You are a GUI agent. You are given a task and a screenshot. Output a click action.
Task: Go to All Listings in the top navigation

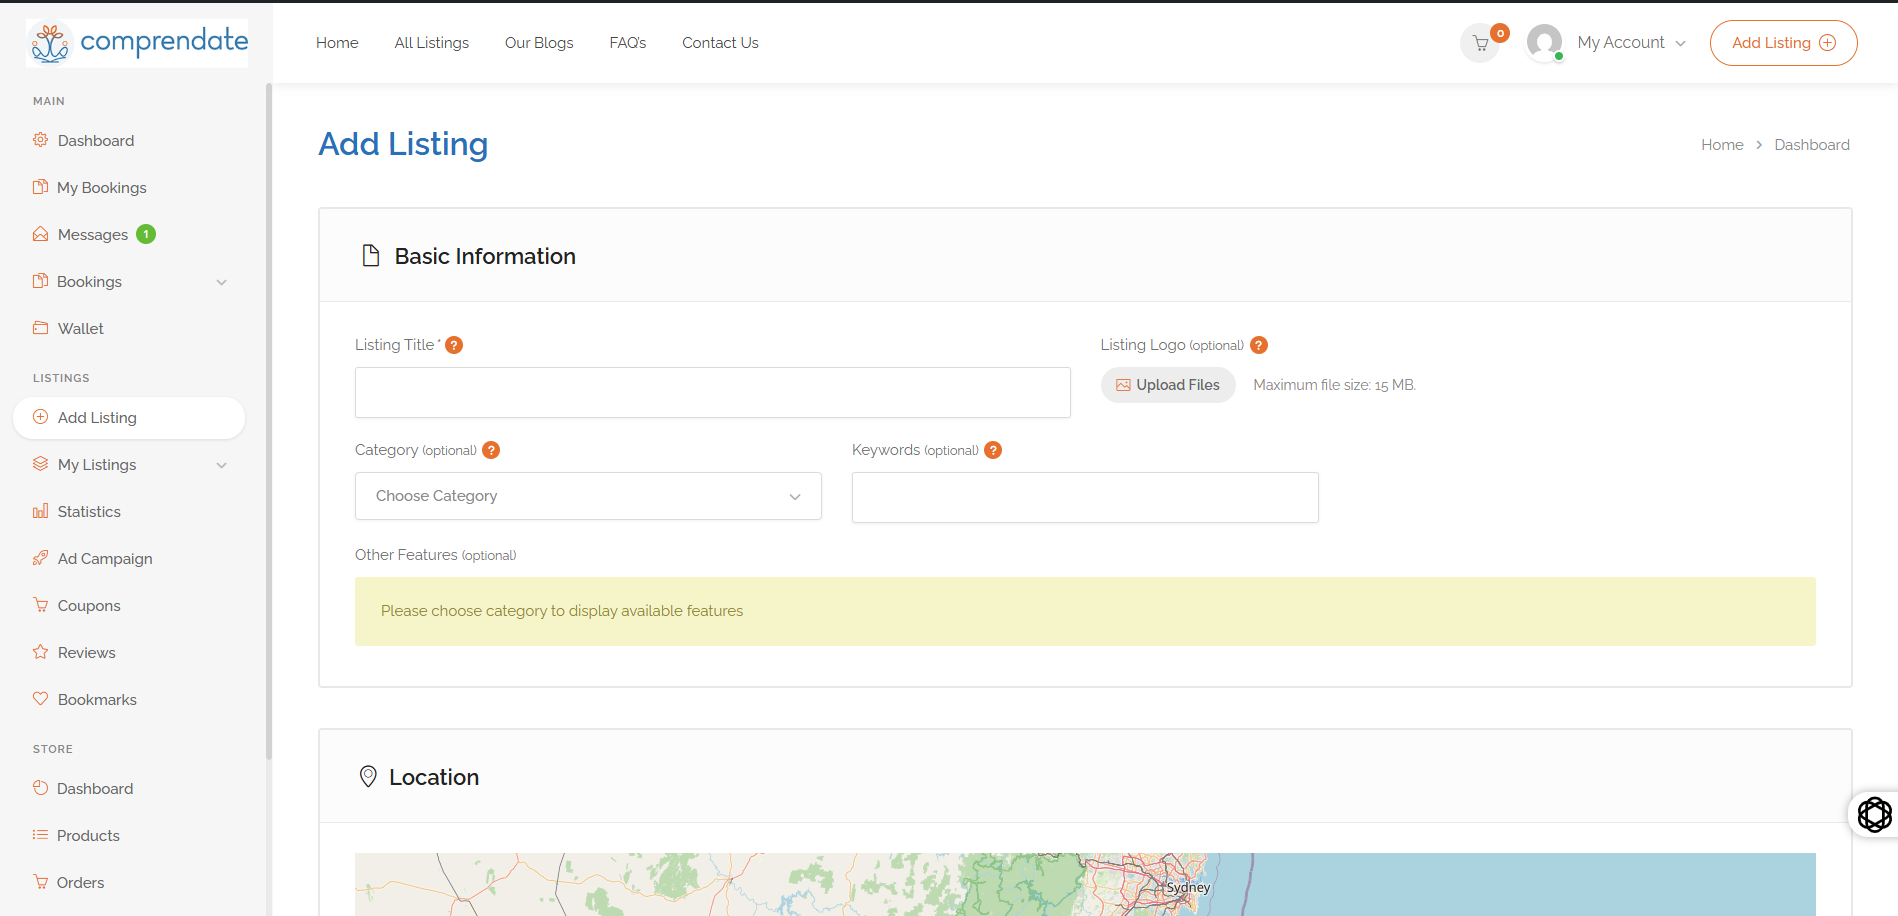431,43
